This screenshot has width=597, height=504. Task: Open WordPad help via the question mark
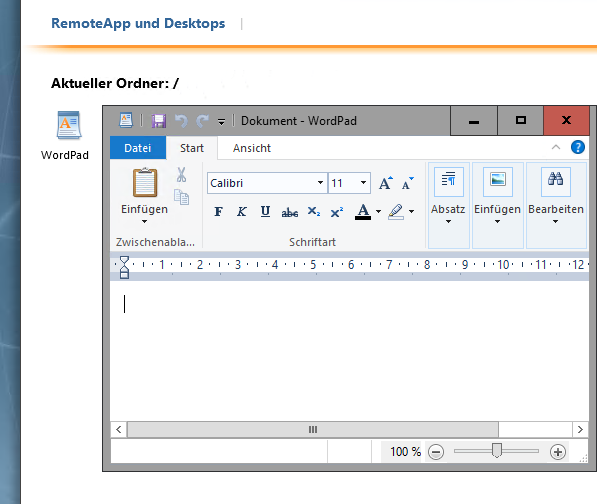tap(578, 147)
